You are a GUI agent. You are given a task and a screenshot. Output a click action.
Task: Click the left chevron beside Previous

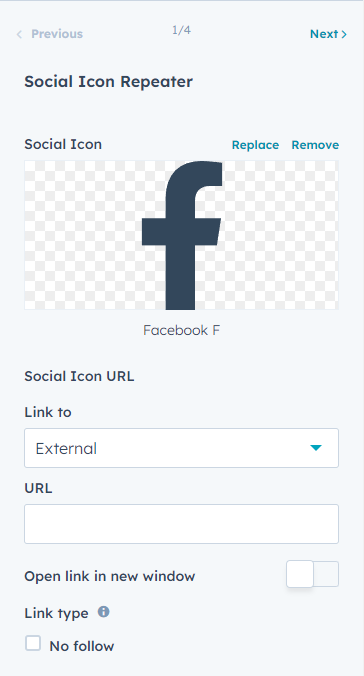tap(19, 34)
